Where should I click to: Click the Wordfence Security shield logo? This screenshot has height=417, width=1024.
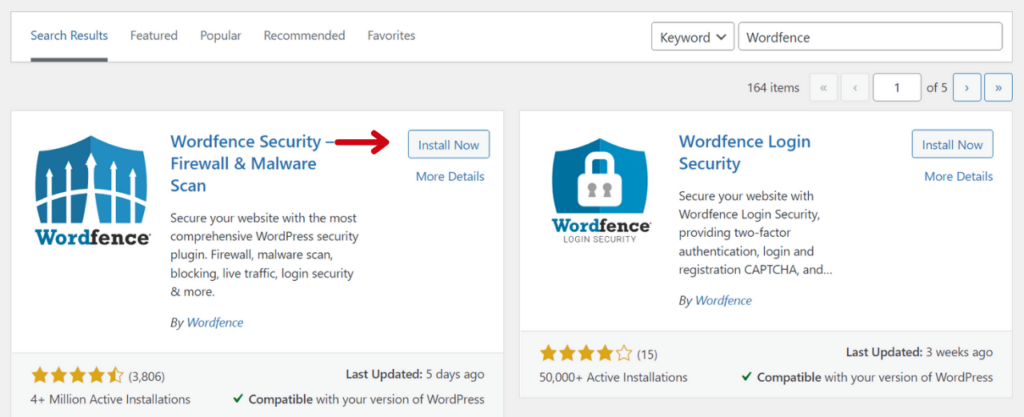click(x=92, y=191)
